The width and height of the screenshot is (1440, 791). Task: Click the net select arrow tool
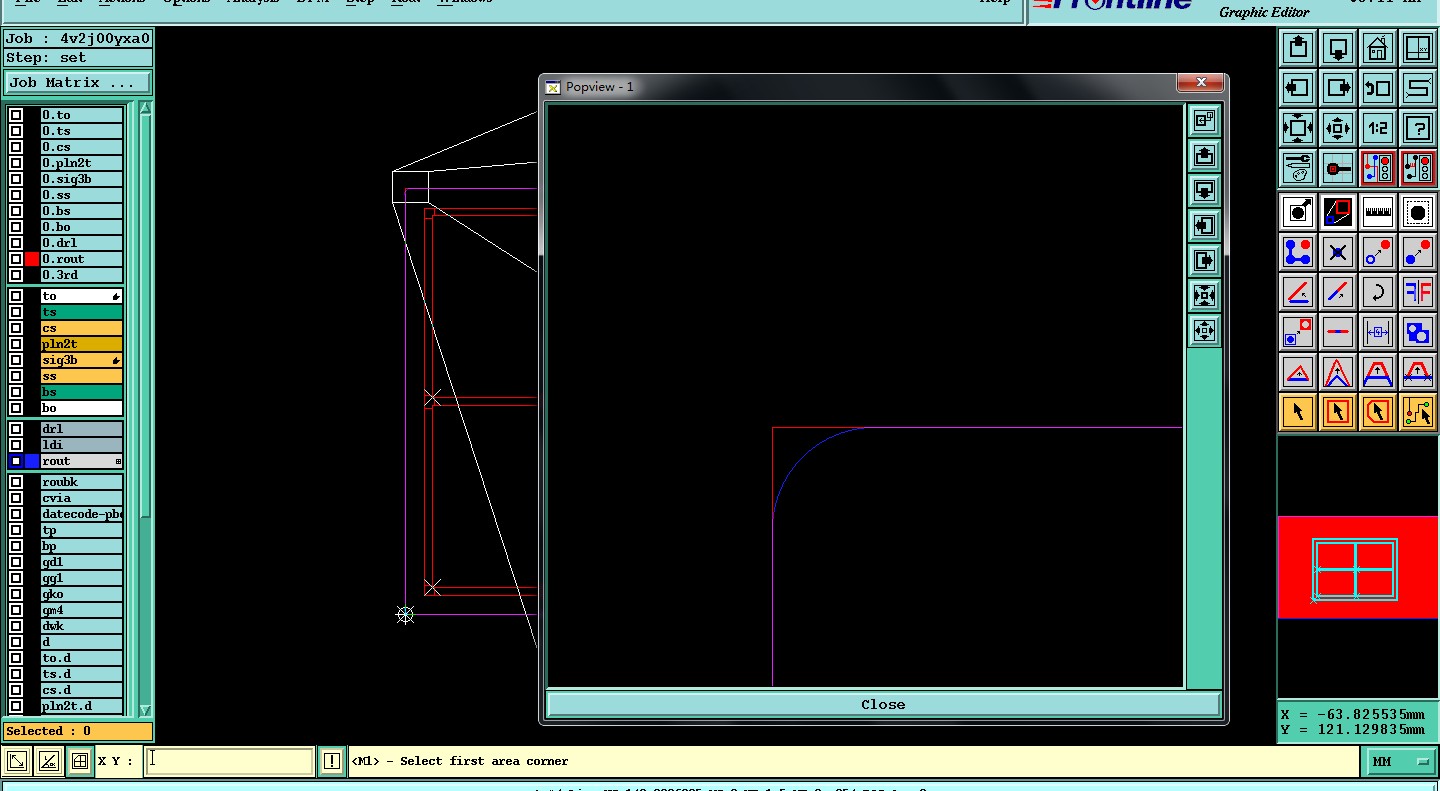pyautogui.click(x=1418, y=411)
